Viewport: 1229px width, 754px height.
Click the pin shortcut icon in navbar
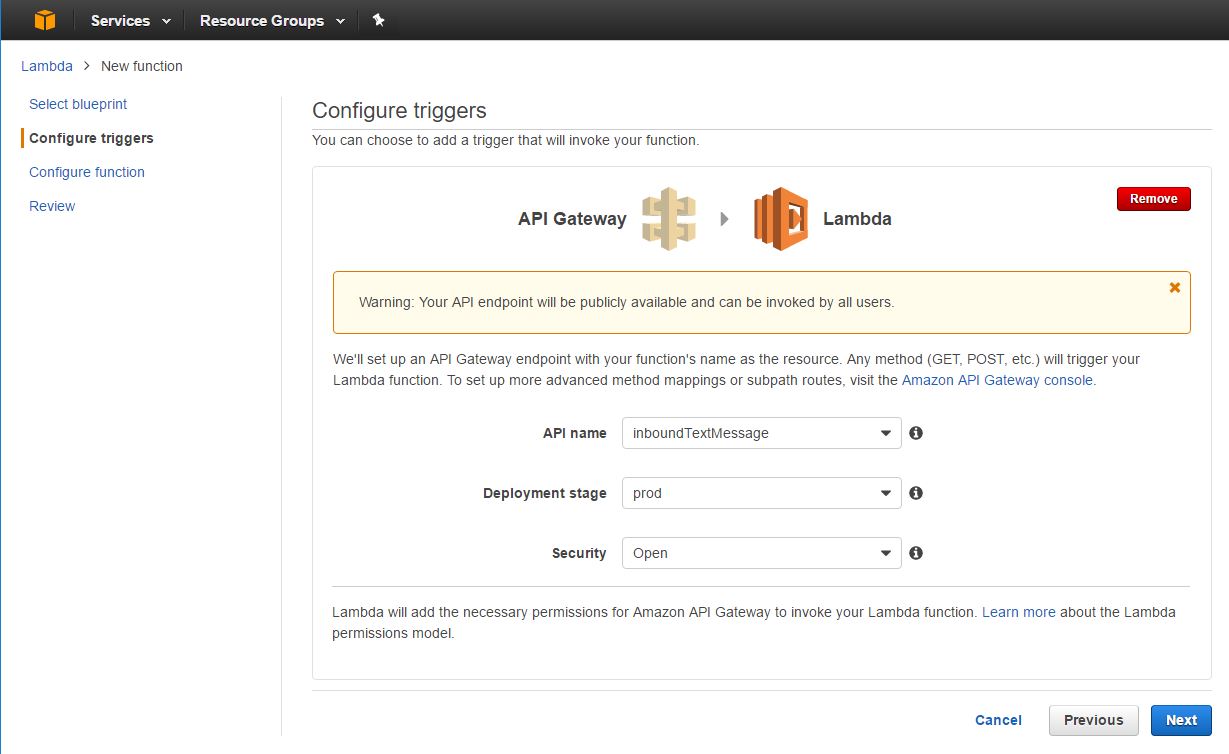378,20
